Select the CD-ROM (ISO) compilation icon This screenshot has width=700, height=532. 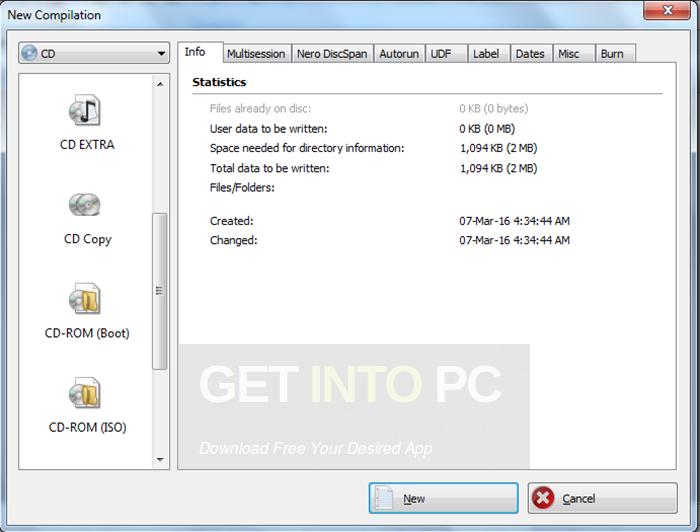coord(85,393)
